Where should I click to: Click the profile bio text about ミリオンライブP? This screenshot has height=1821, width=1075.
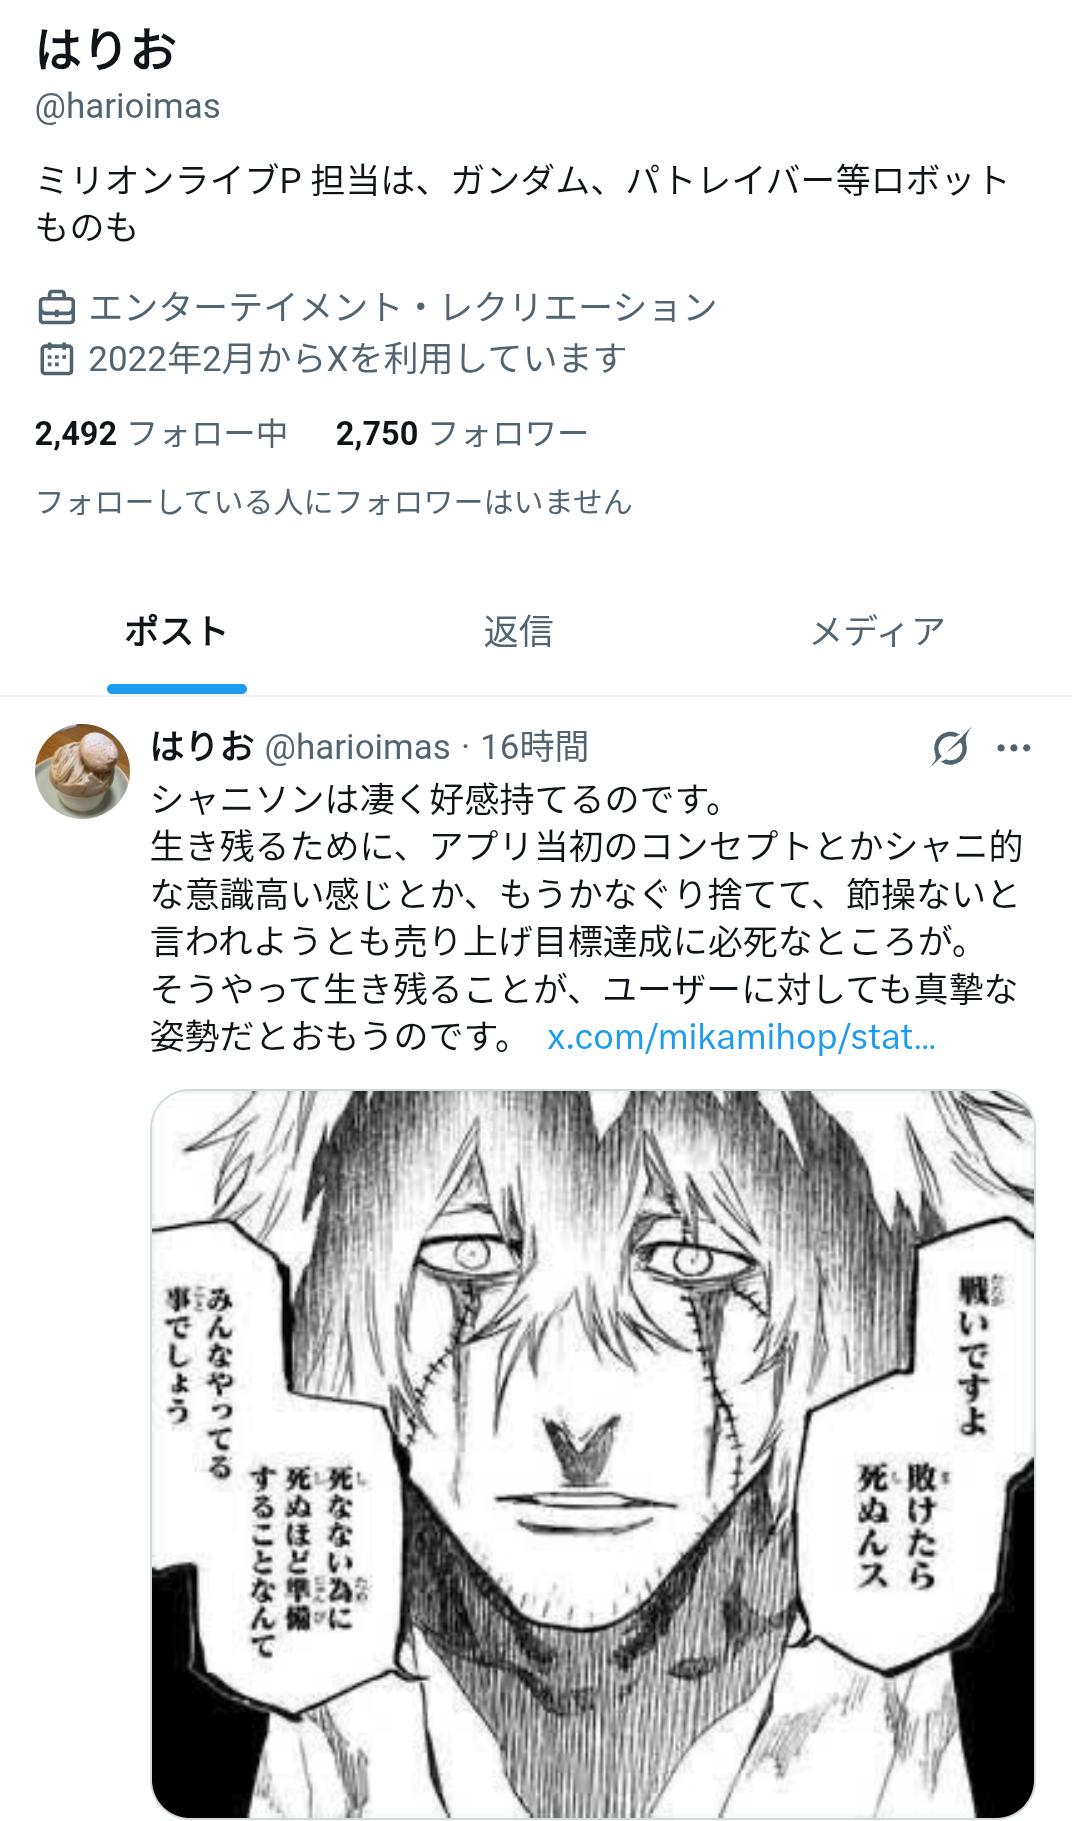521,205
